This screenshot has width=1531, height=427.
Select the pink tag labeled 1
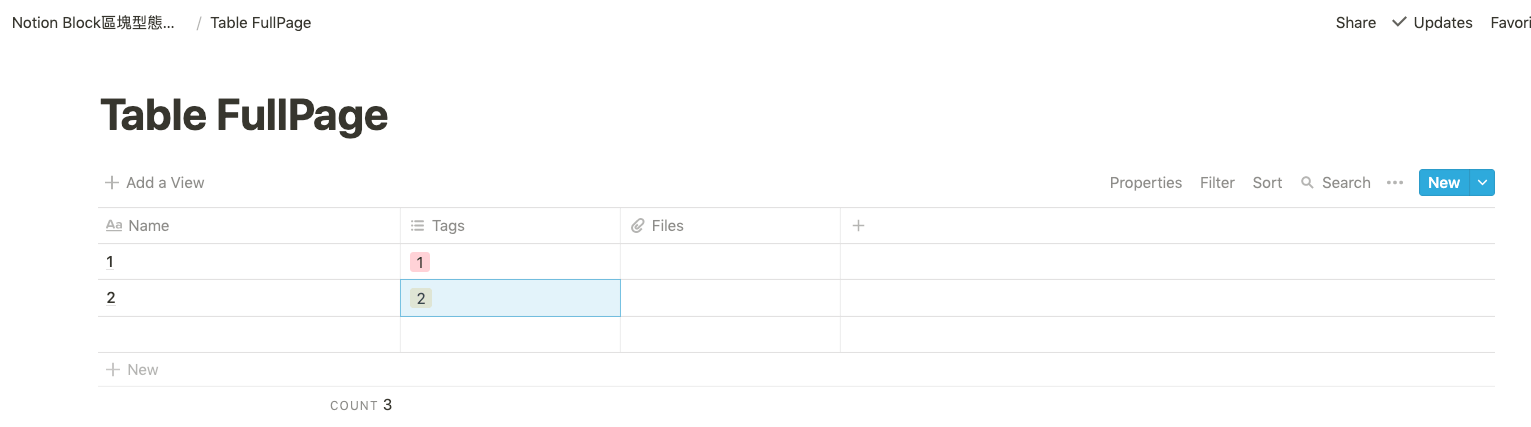coord(420,262)
